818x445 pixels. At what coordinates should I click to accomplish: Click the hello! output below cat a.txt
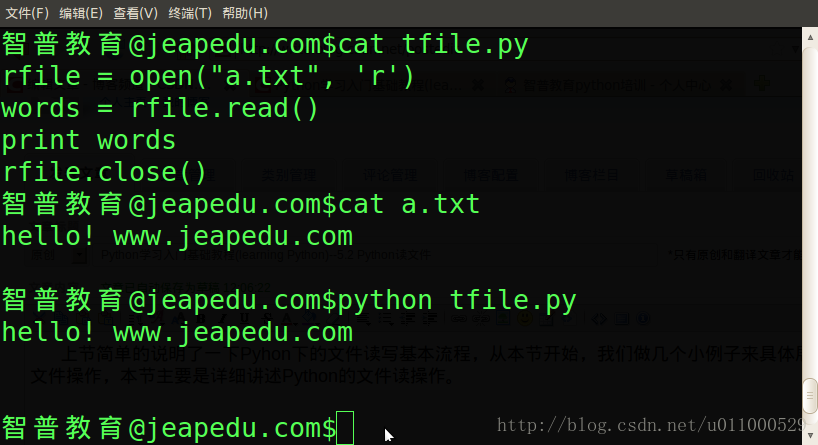coord(177,236)
